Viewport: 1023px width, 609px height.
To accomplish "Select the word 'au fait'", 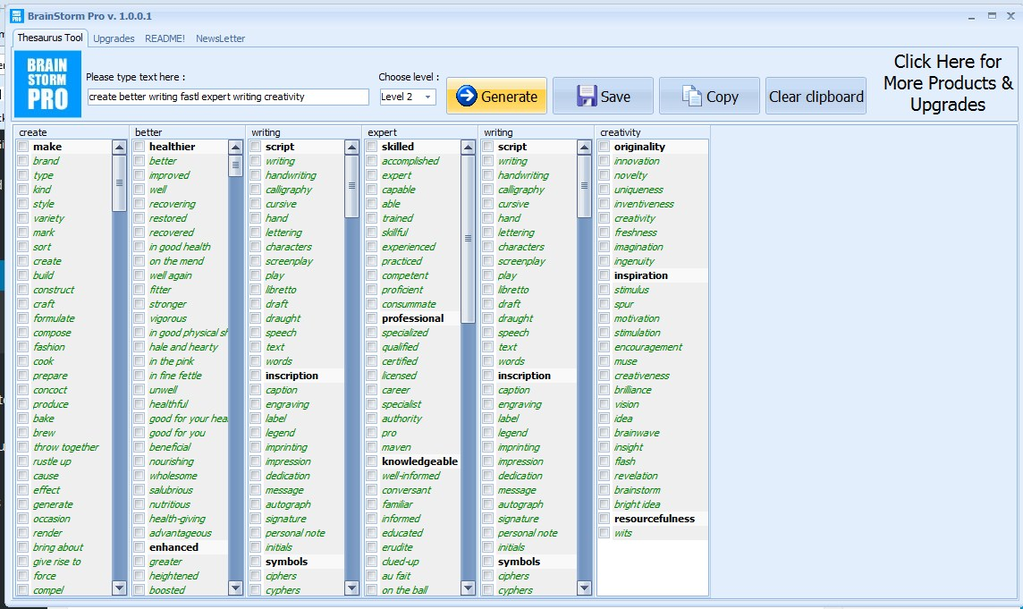I will [x=396, y=576].
